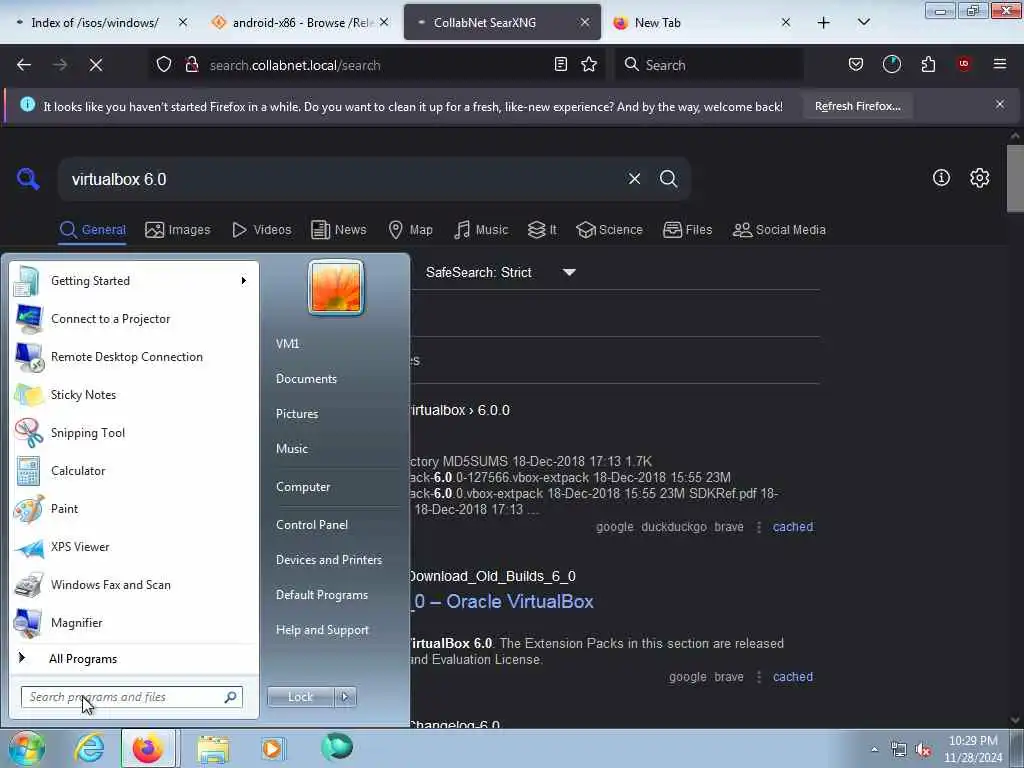Click the SearXNG logo magnifier
This screenshot has height=768, width=1024.
click(28, 179)
